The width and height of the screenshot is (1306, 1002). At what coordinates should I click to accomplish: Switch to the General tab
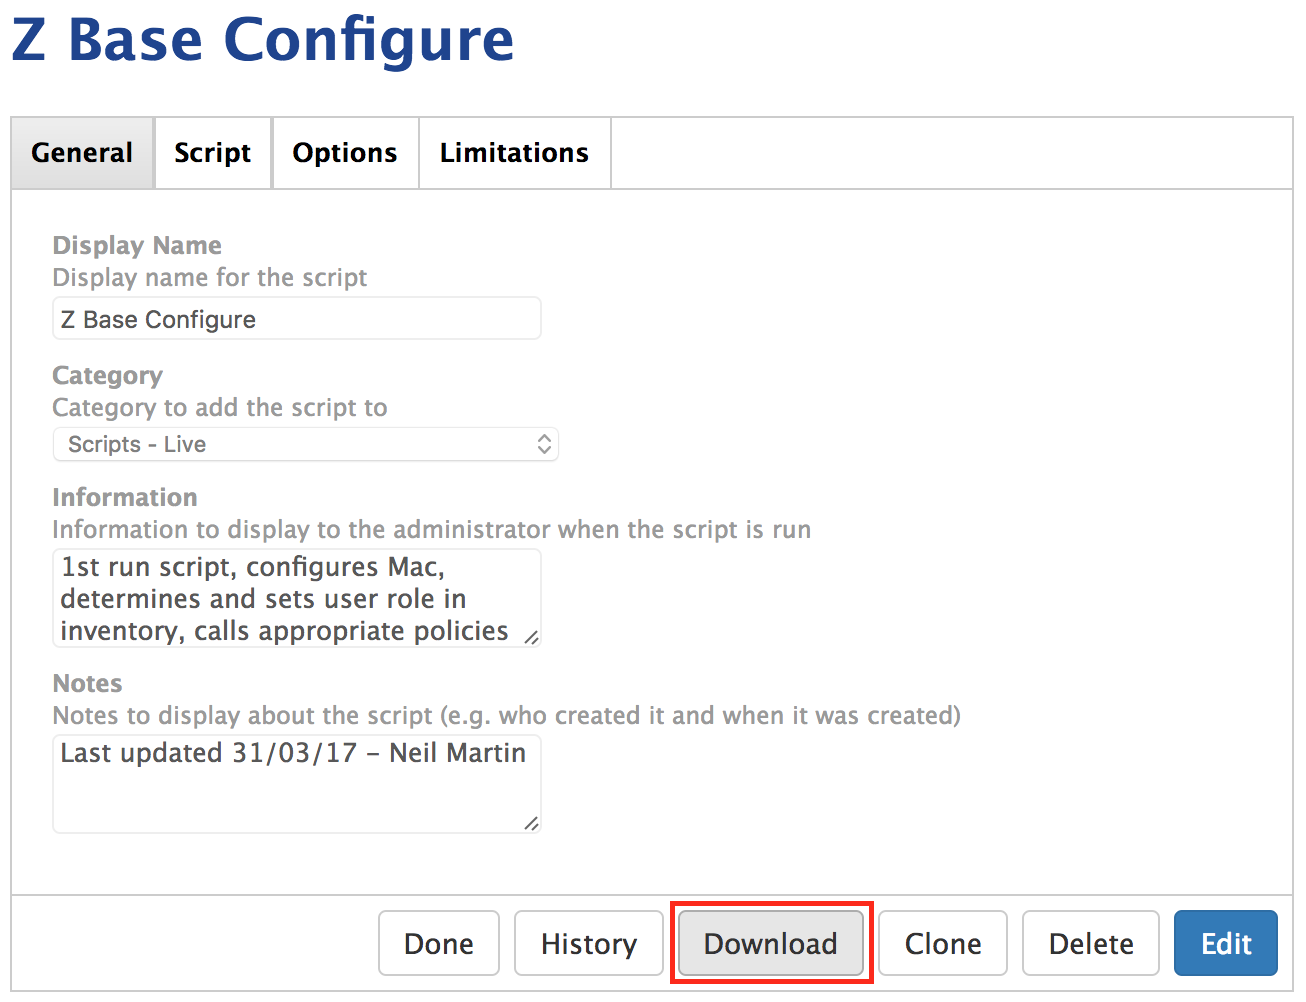[x=82, y=153]
